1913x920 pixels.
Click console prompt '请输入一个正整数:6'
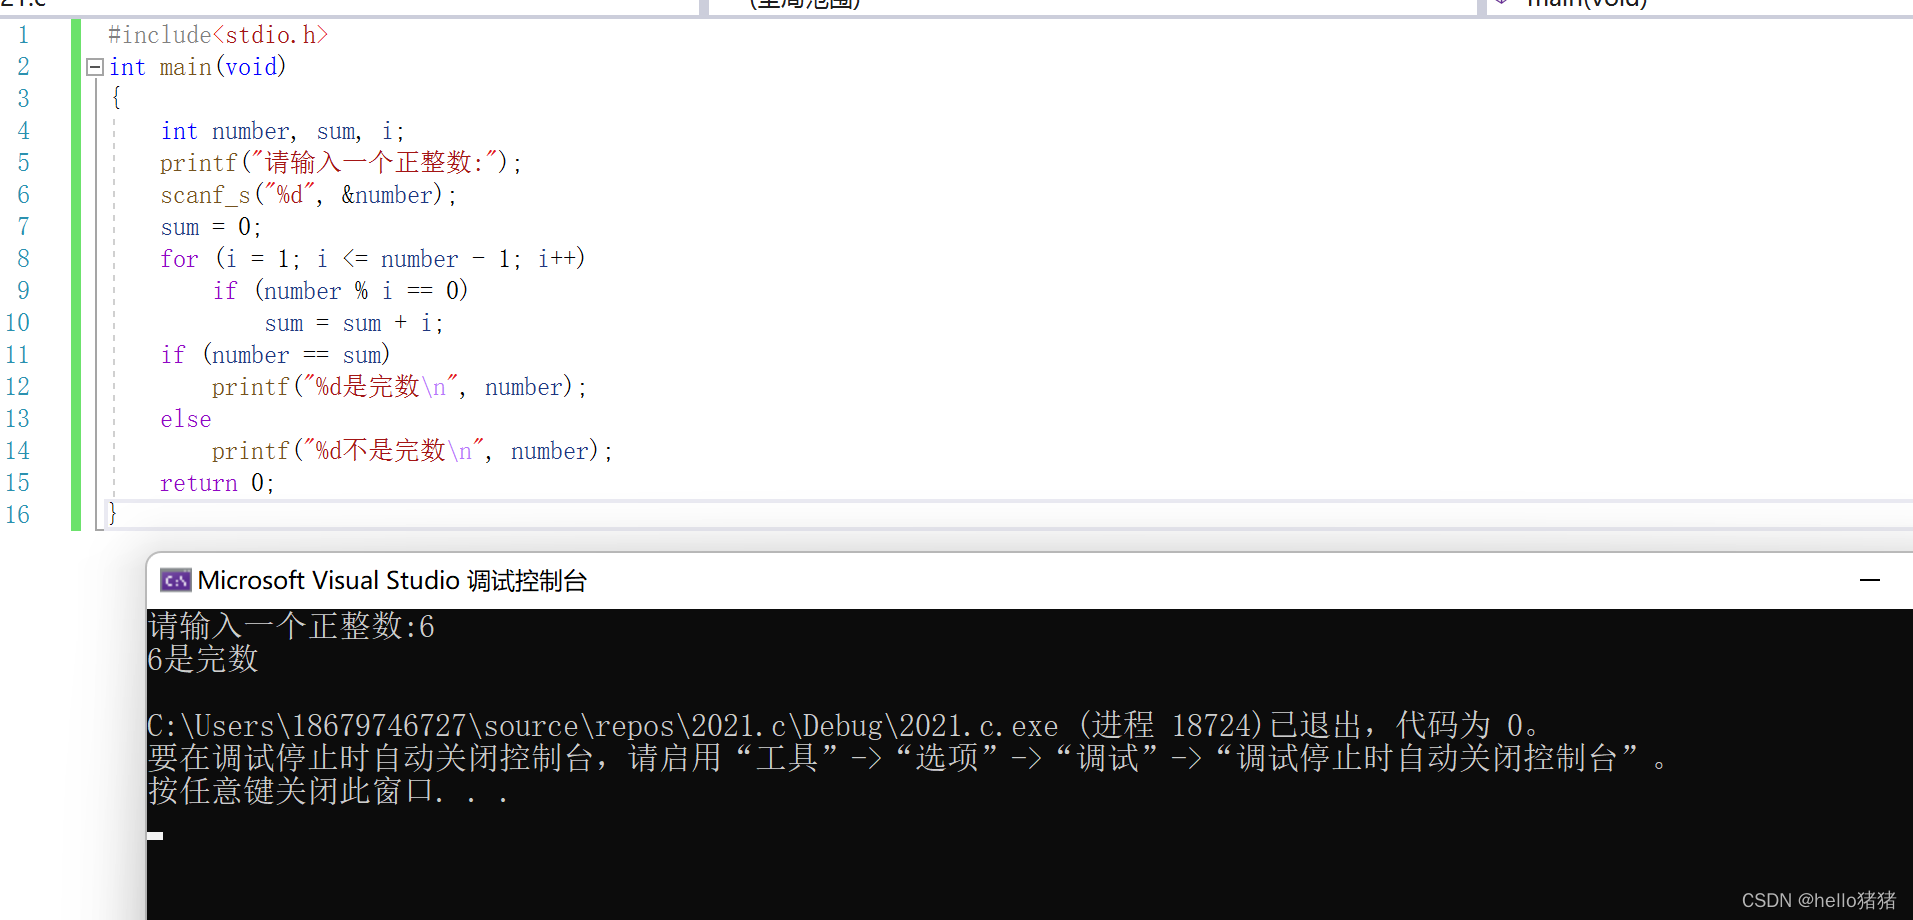tap(291, 626)
